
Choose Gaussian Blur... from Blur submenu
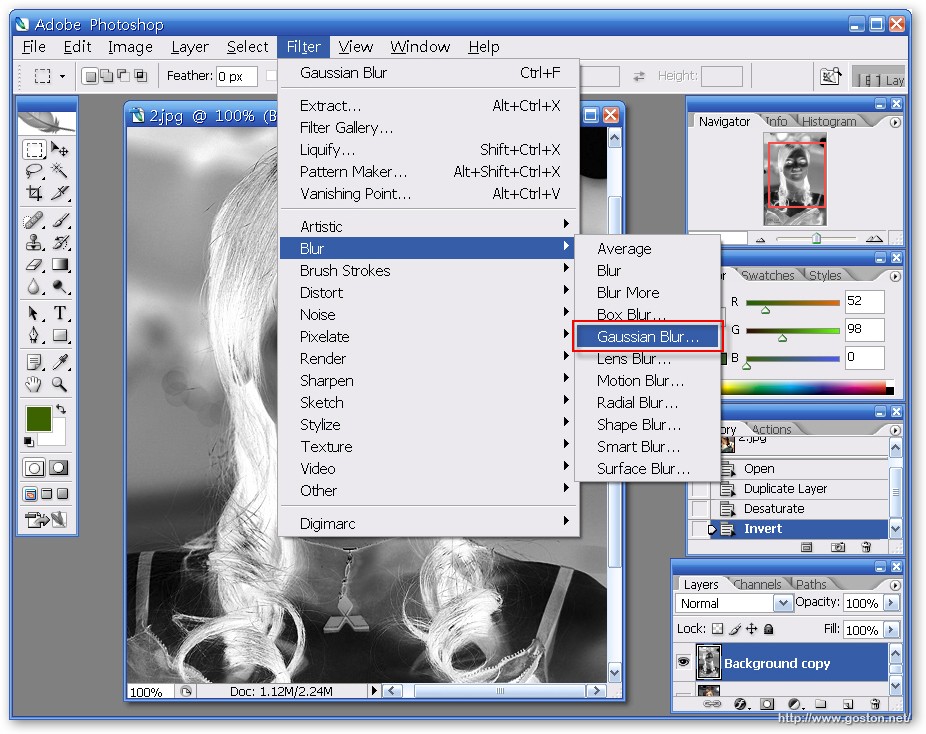(x=647, y=337)
